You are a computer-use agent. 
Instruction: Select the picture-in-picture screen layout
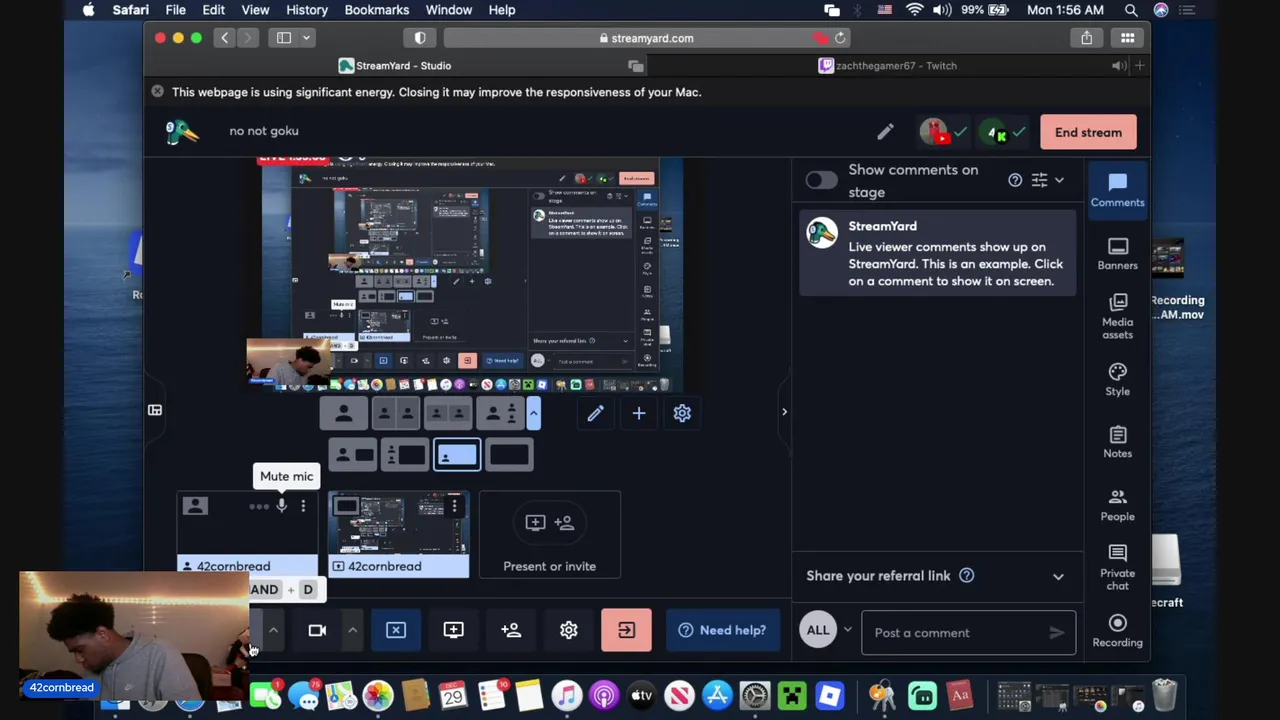pos(457,456)
